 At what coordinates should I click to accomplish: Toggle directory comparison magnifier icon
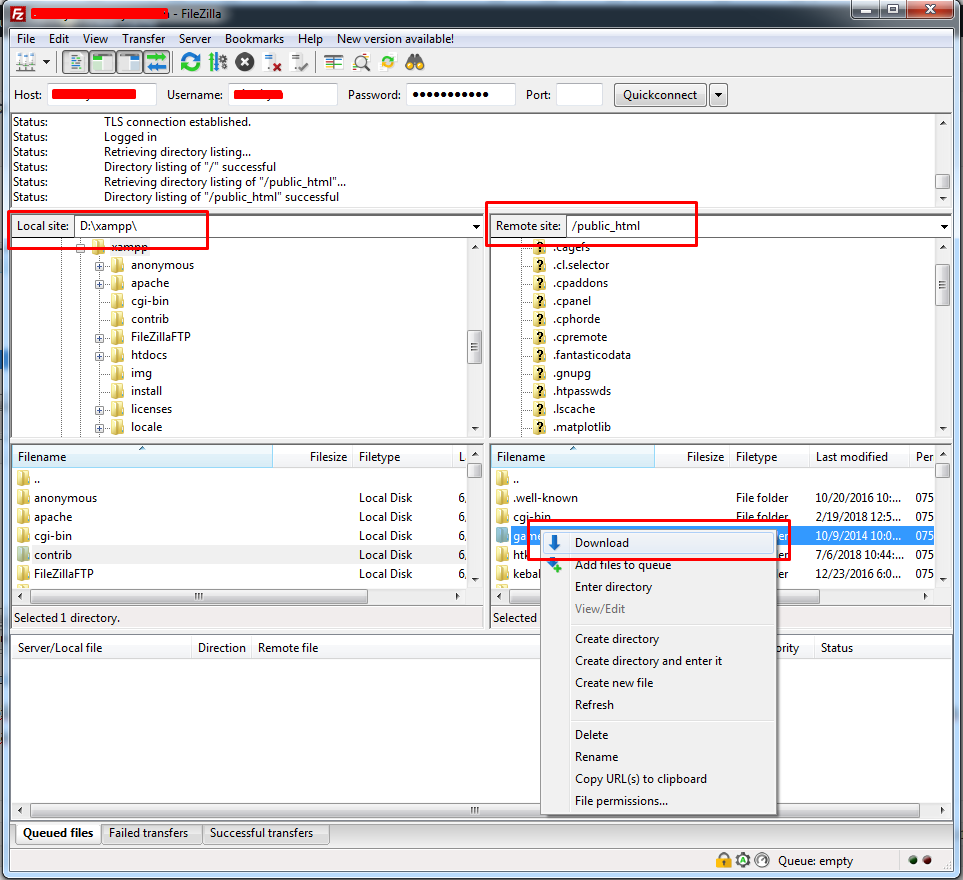click(361, 63)
